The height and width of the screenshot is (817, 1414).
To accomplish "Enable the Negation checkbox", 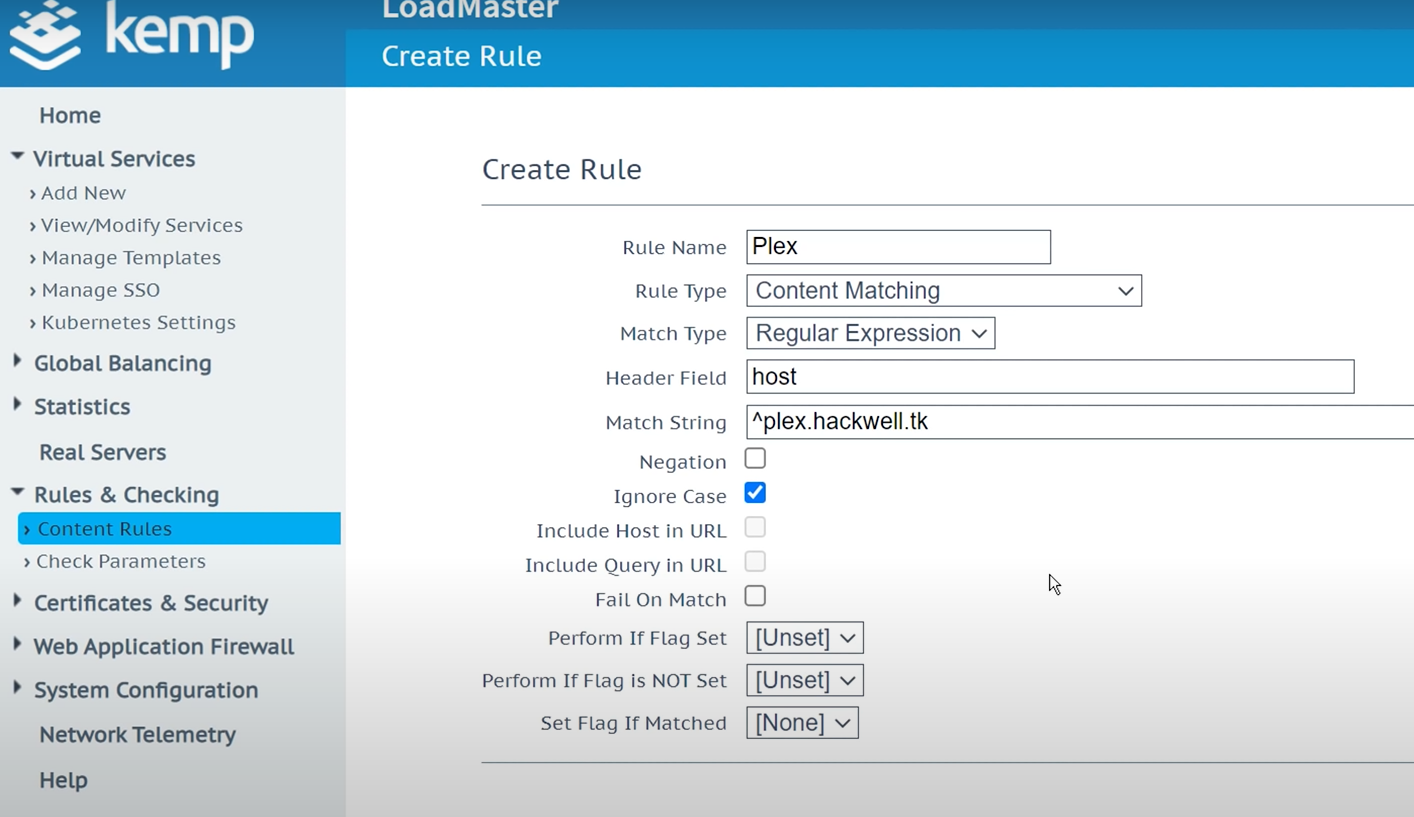I will point(755,459).
